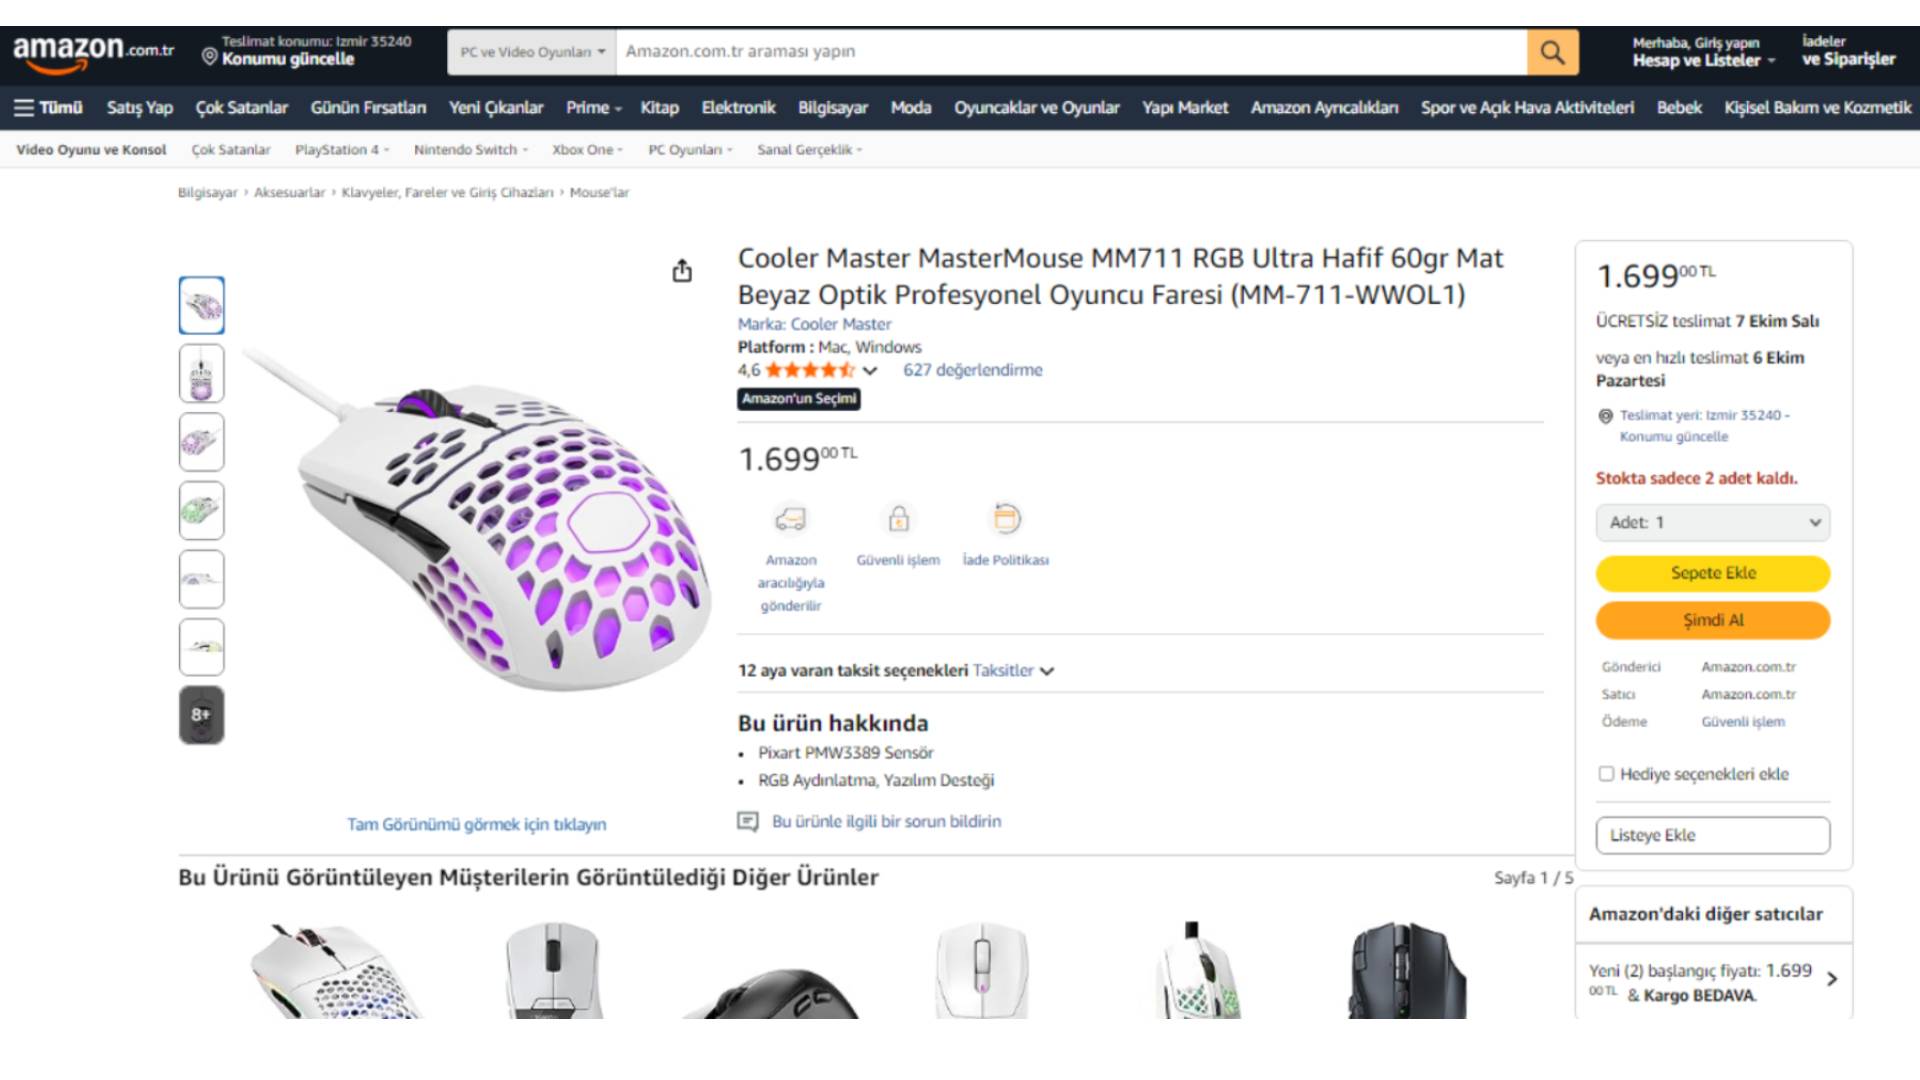
Task: Click the report issue speech bubble icon
Action: [747, 822]
